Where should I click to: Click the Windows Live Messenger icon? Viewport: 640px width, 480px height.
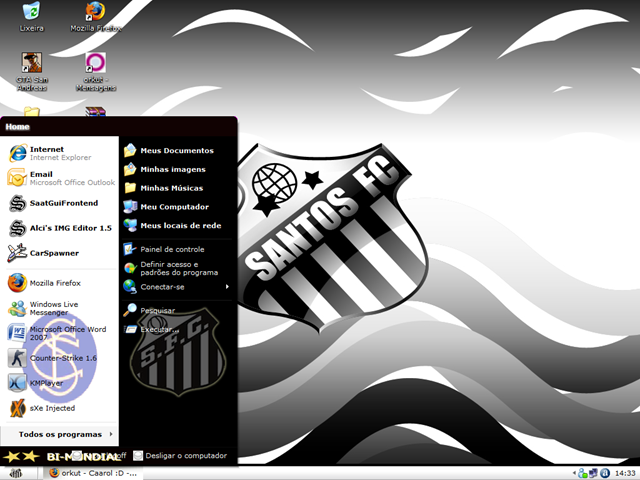pos(17,308)
